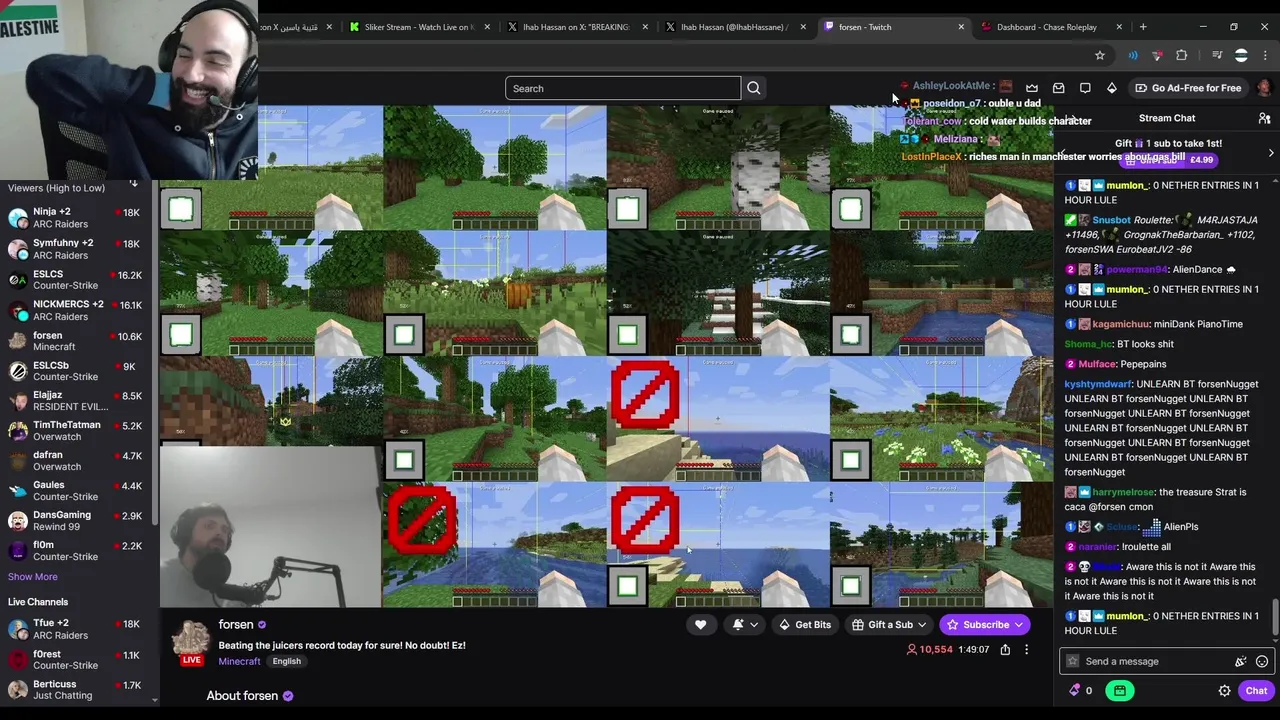Switch to Ihab Hassan (@IhabHassane) tab
This screenshot has height=720, width=1280.
[734, 27]
